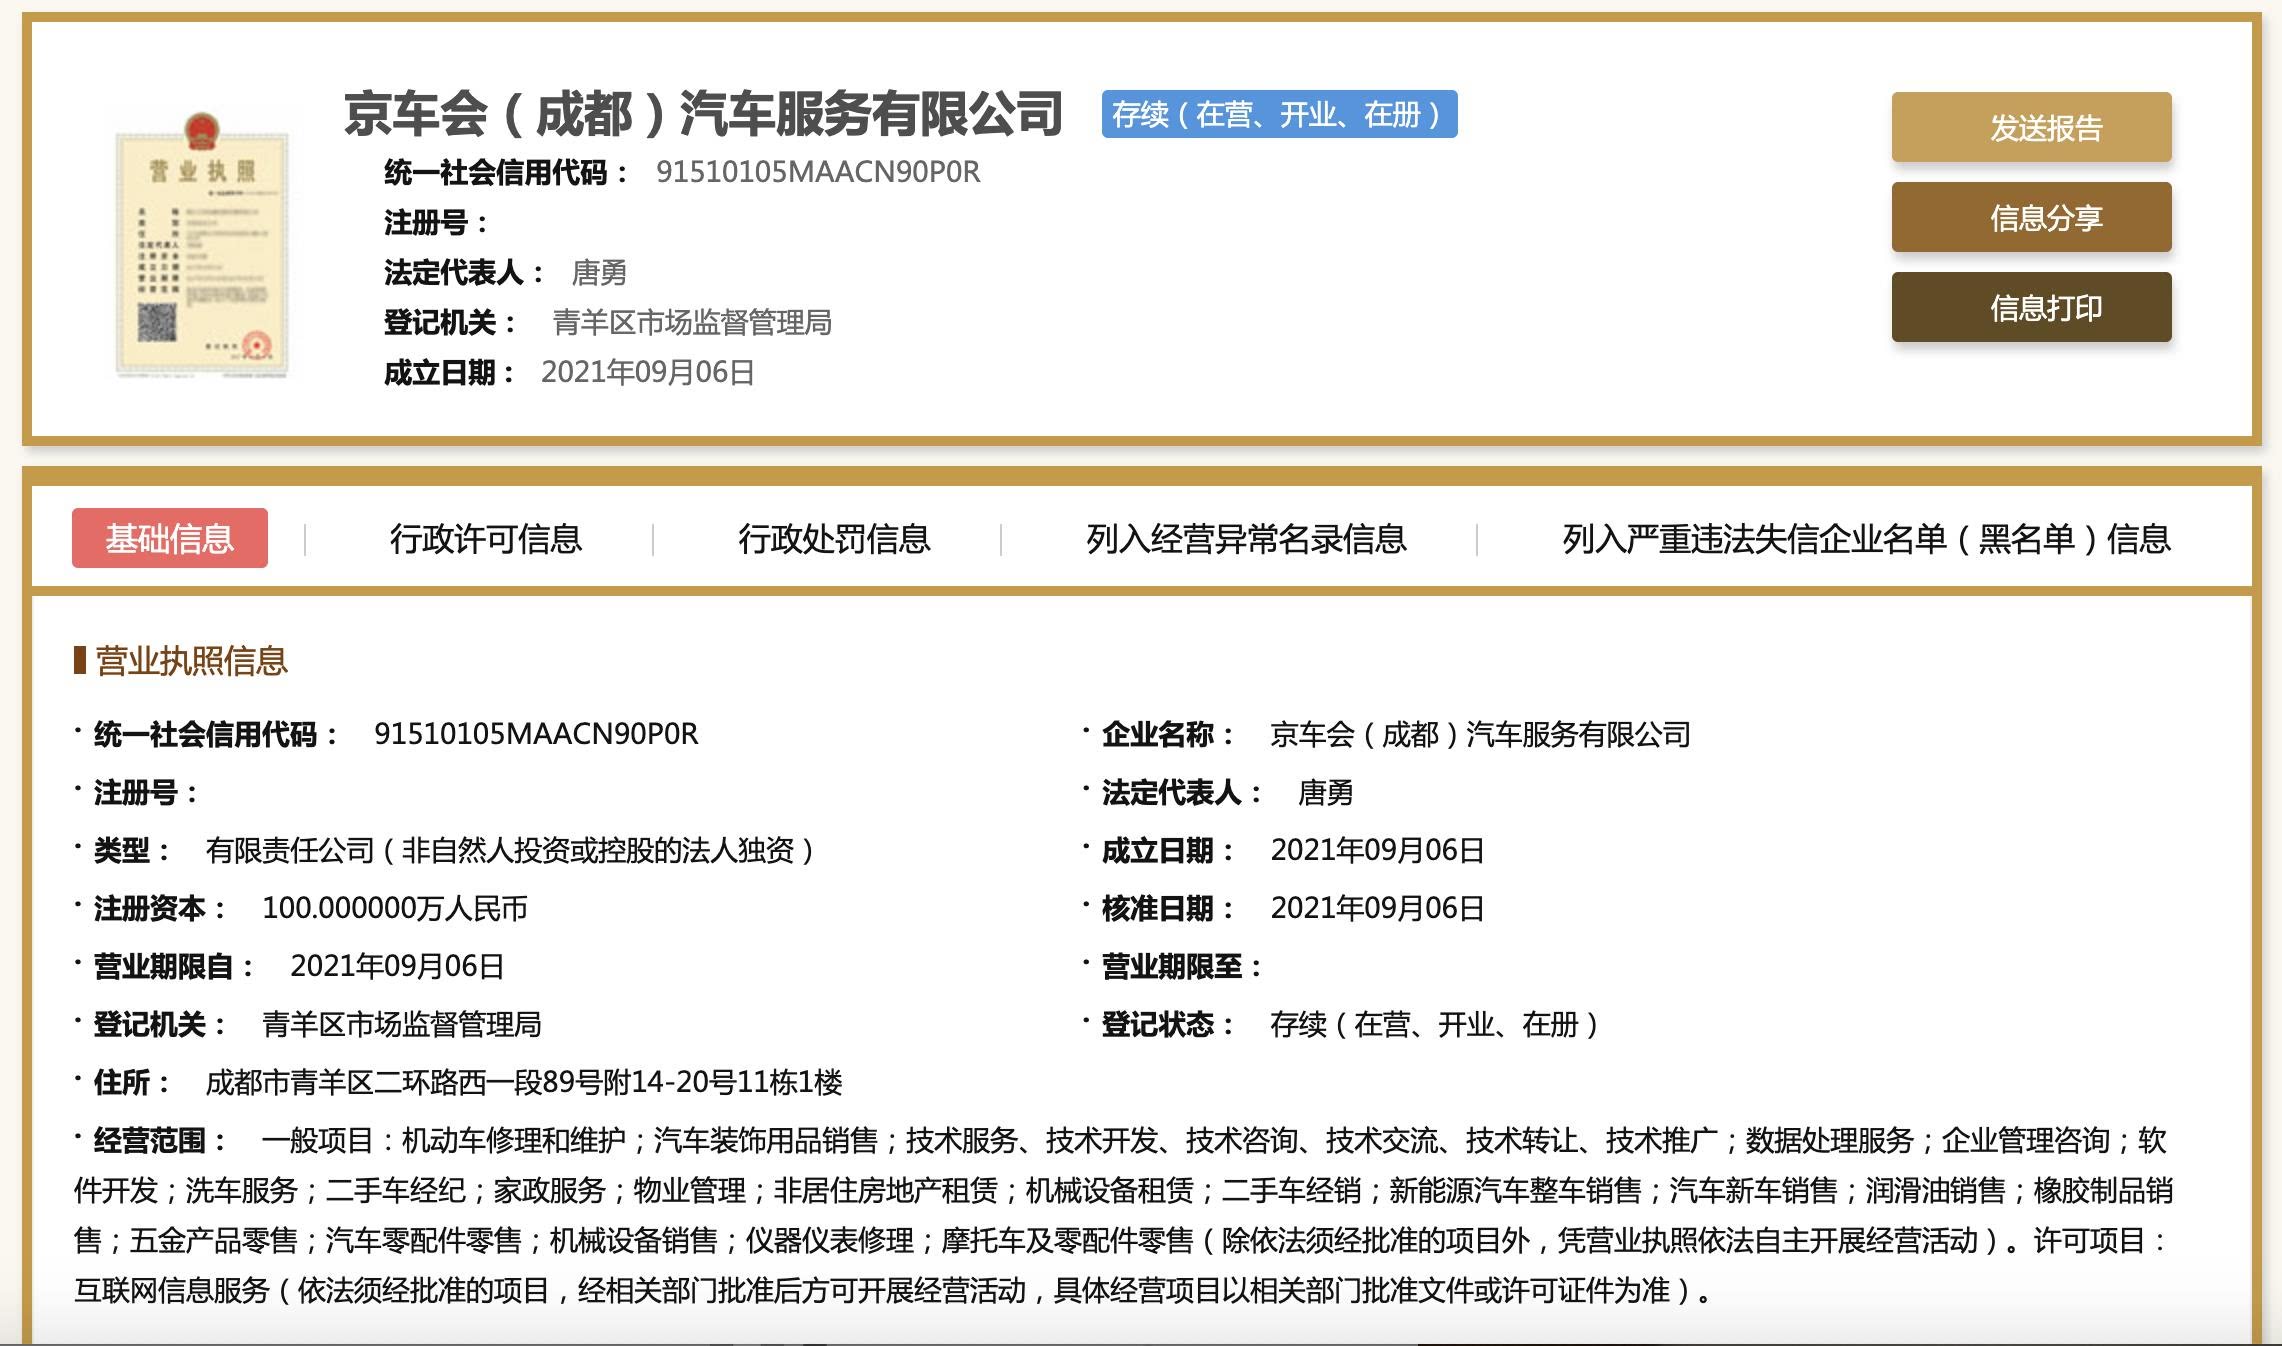Click the 经营范围 label

tap(161, 1140)
